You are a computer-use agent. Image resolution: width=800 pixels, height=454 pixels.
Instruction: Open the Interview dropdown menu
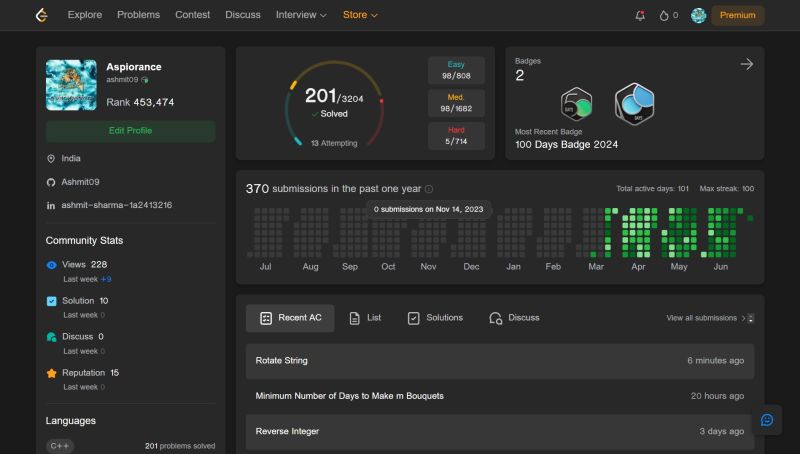pos(301,15)
